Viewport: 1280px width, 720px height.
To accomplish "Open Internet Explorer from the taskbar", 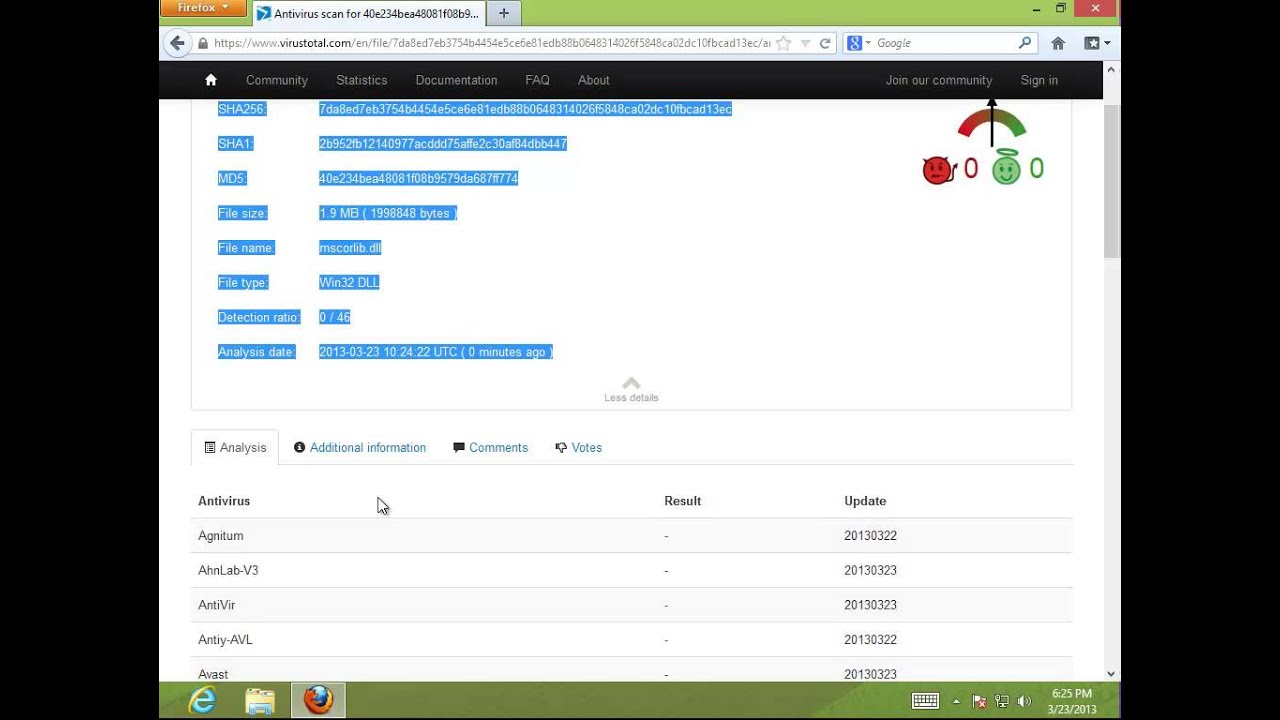I will (x=203, y=701).
